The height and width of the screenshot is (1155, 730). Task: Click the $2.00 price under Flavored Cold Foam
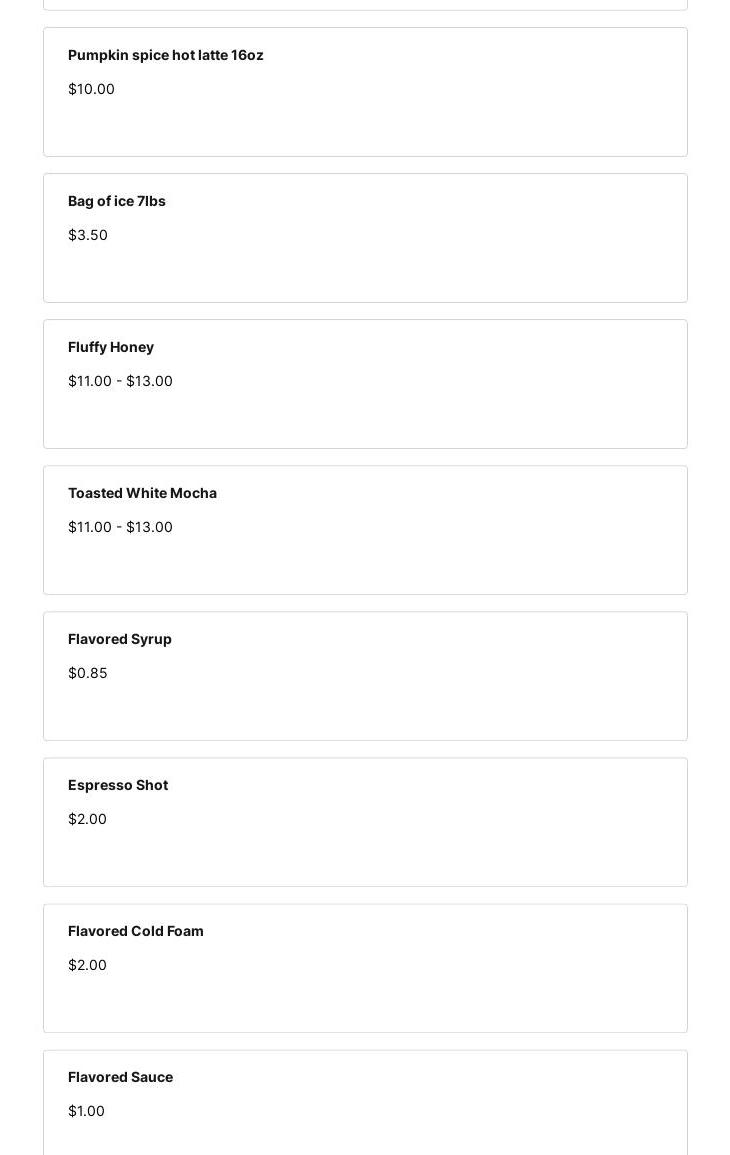pos(87,965)
